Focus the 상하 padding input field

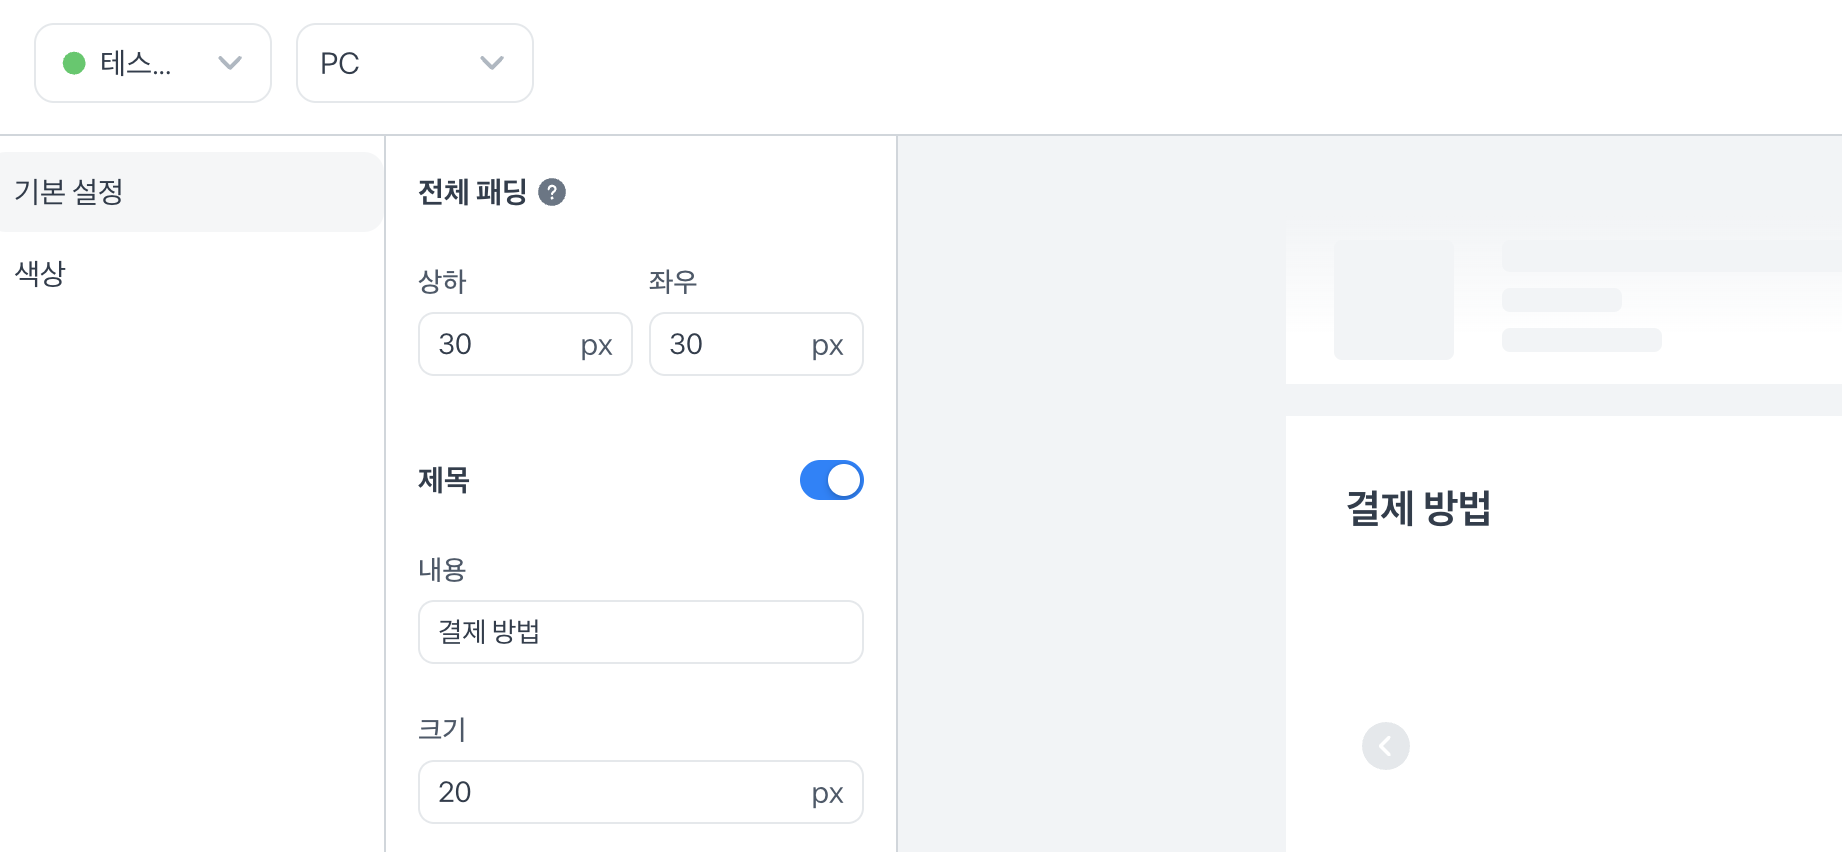(x=500, y=344)
